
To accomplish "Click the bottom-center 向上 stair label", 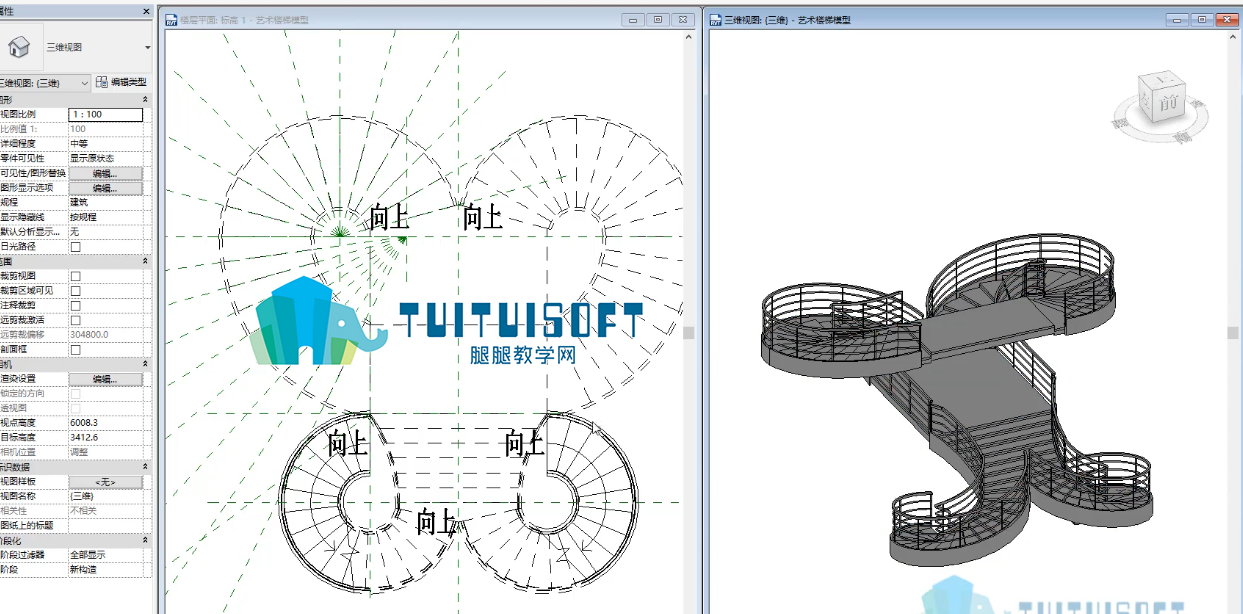I will 436,521.
